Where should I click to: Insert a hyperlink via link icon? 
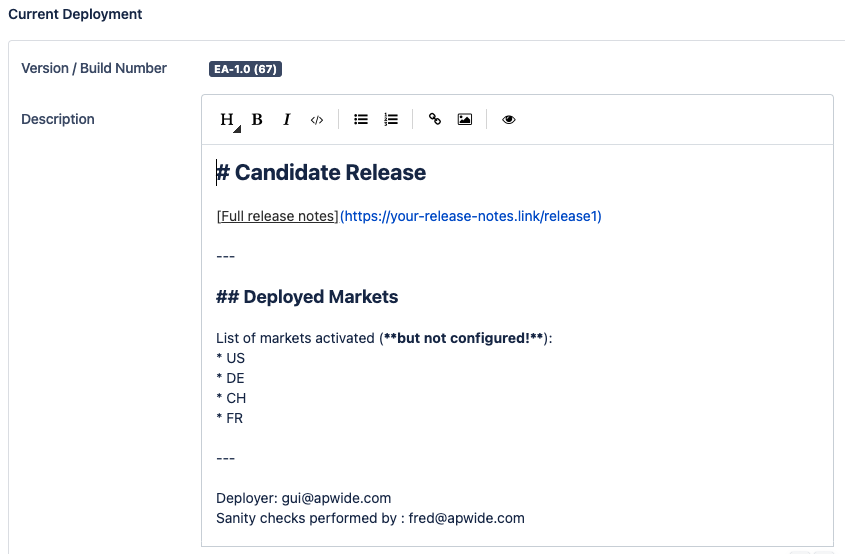435,120
